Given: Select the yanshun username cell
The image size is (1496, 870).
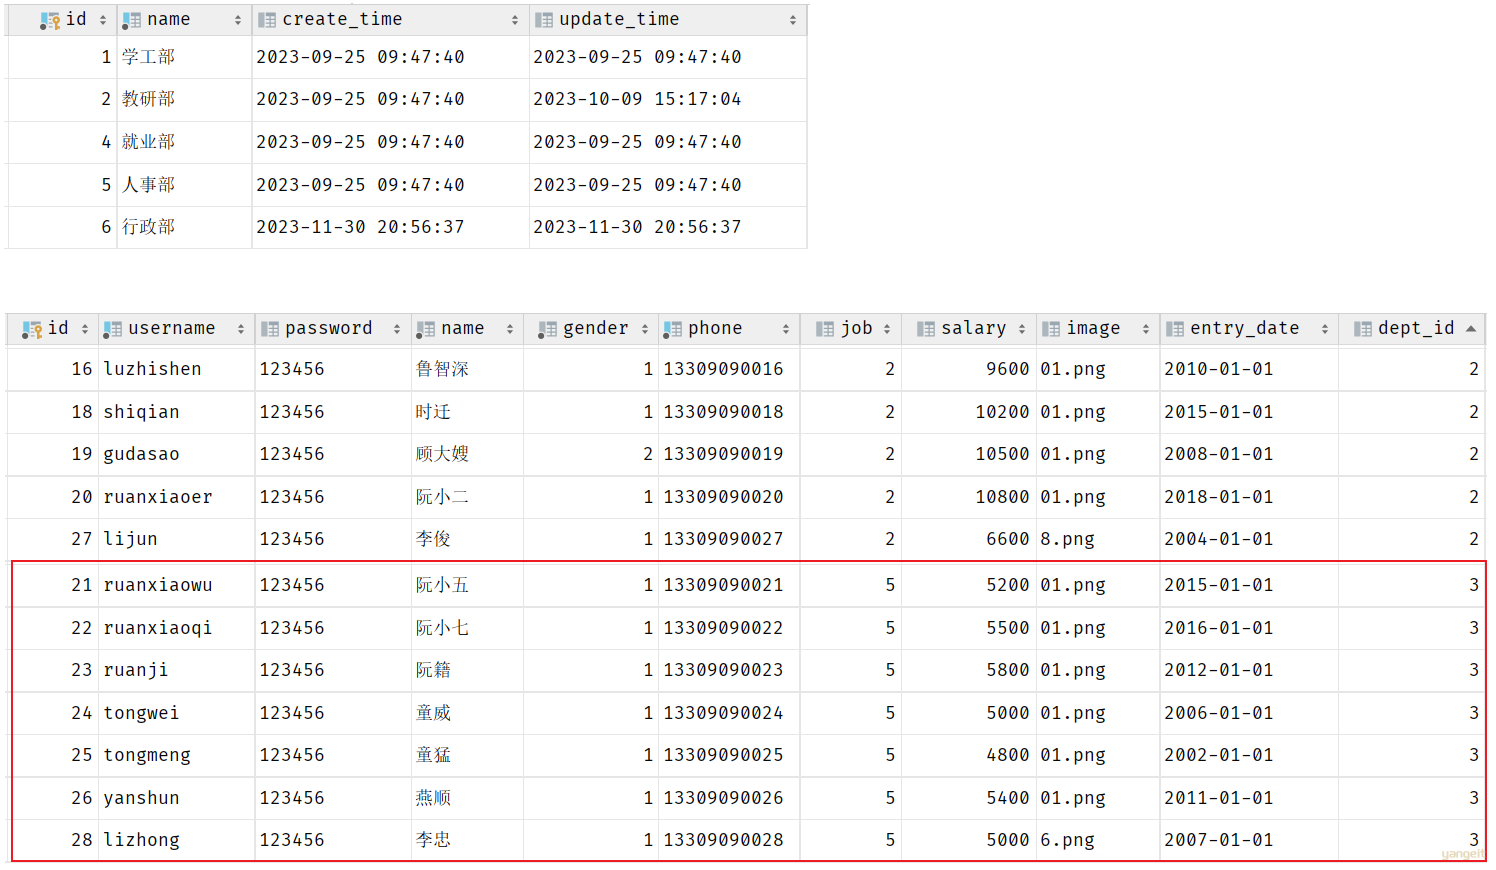Looking at the screenshot, I should coord(175,798).
